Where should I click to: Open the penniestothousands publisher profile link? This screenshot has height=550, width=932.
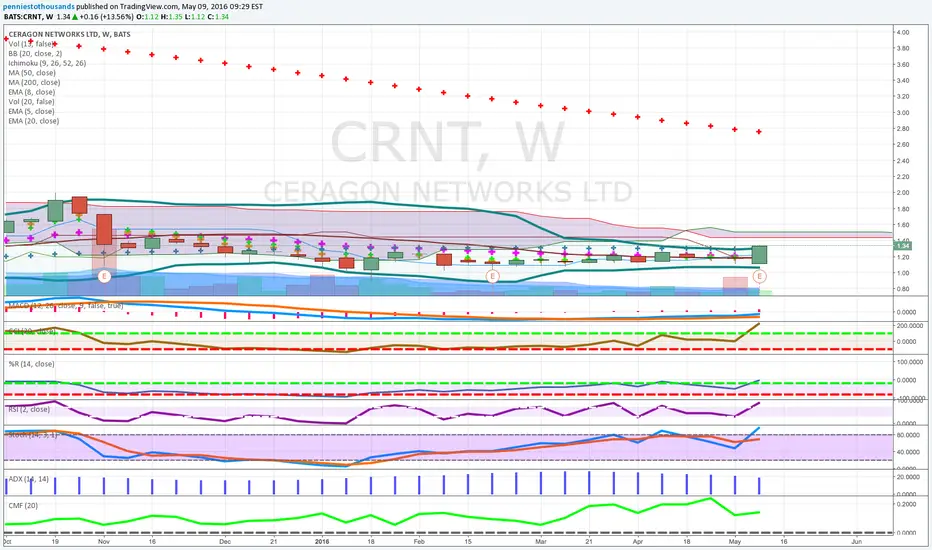pyautogui.click(x=39, y=7)
